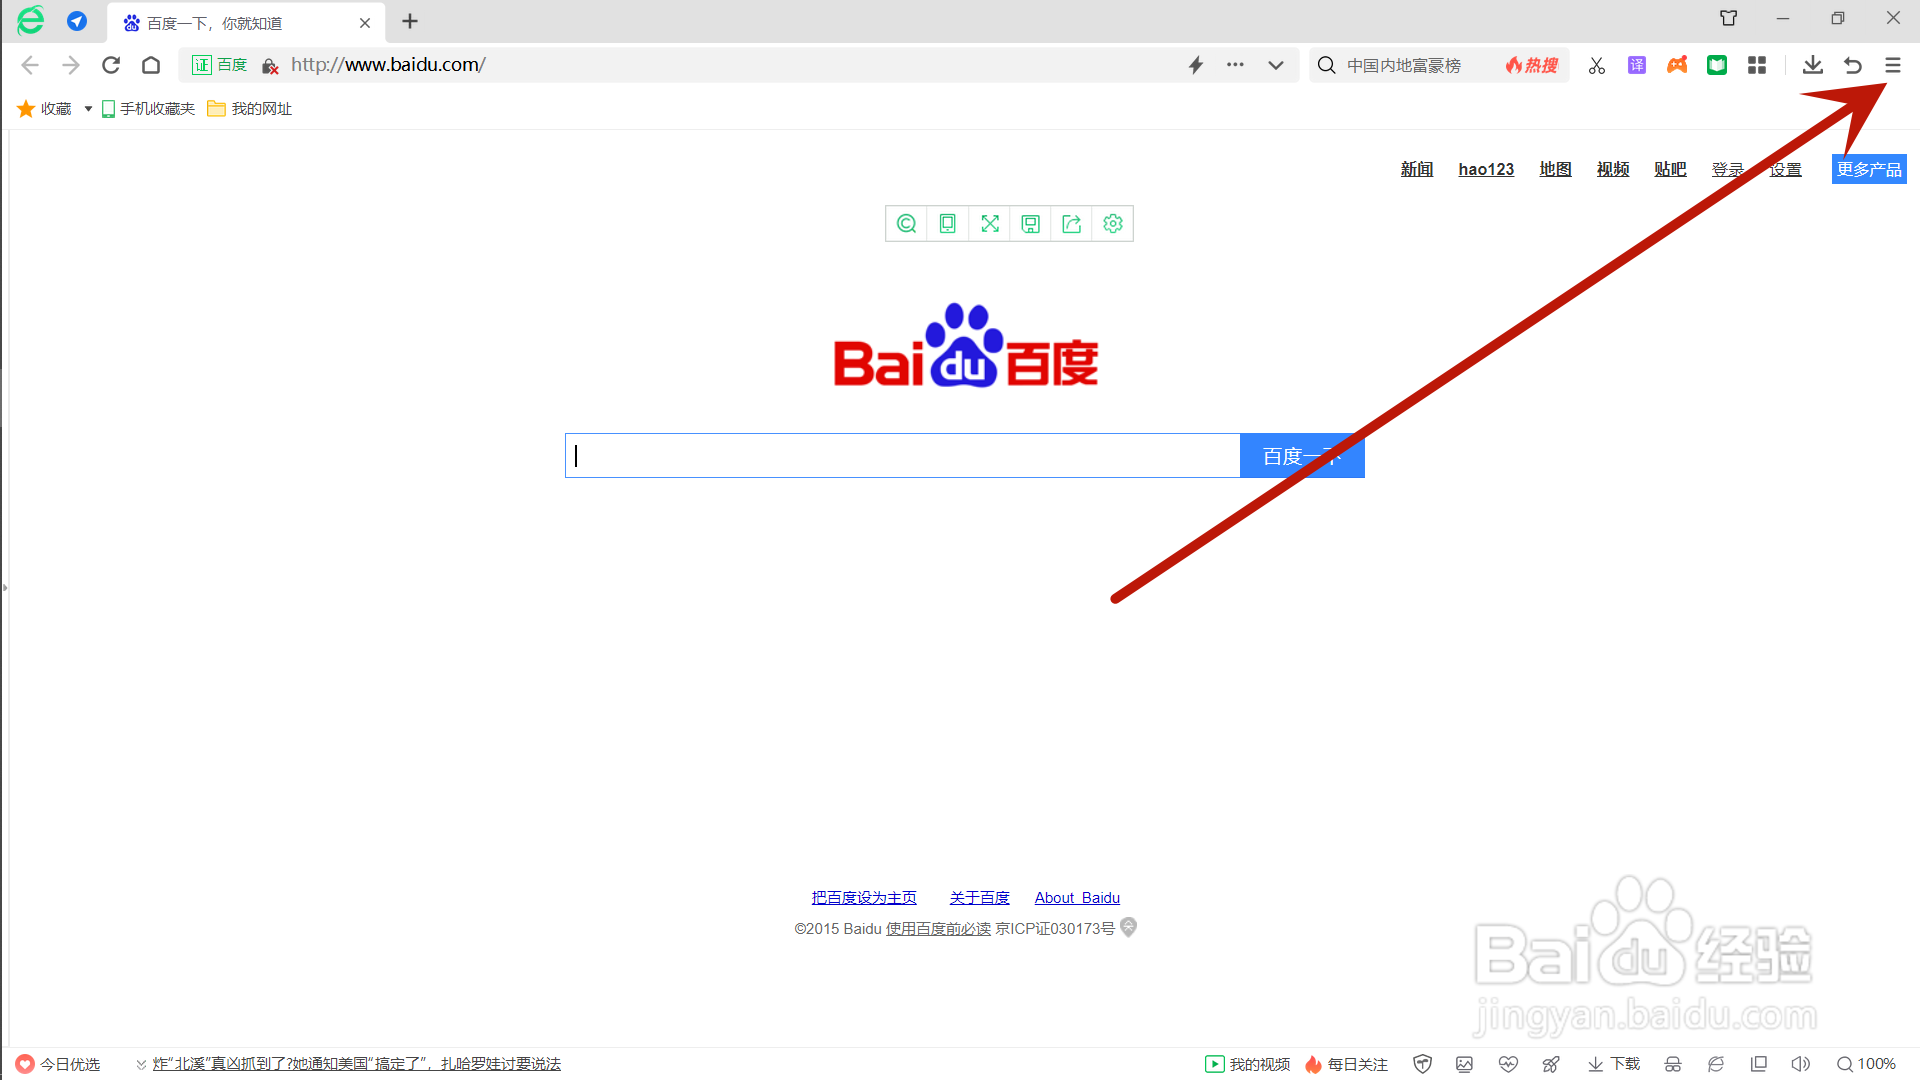Image resolution: width=1920 pixels, height=1080 pixels.
Task: Expand the 收藏 dropdown arrow
Action: [88, 108]
